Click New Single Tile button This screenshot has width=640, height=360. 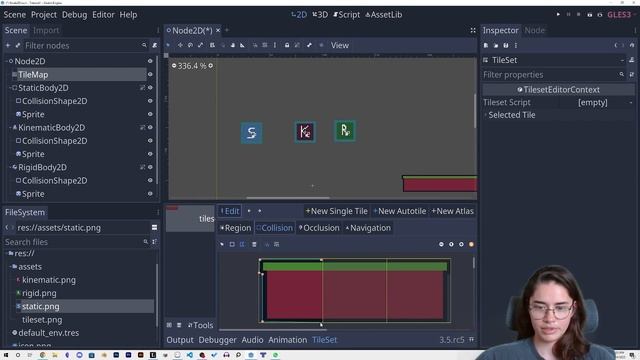tap(337, 211)
